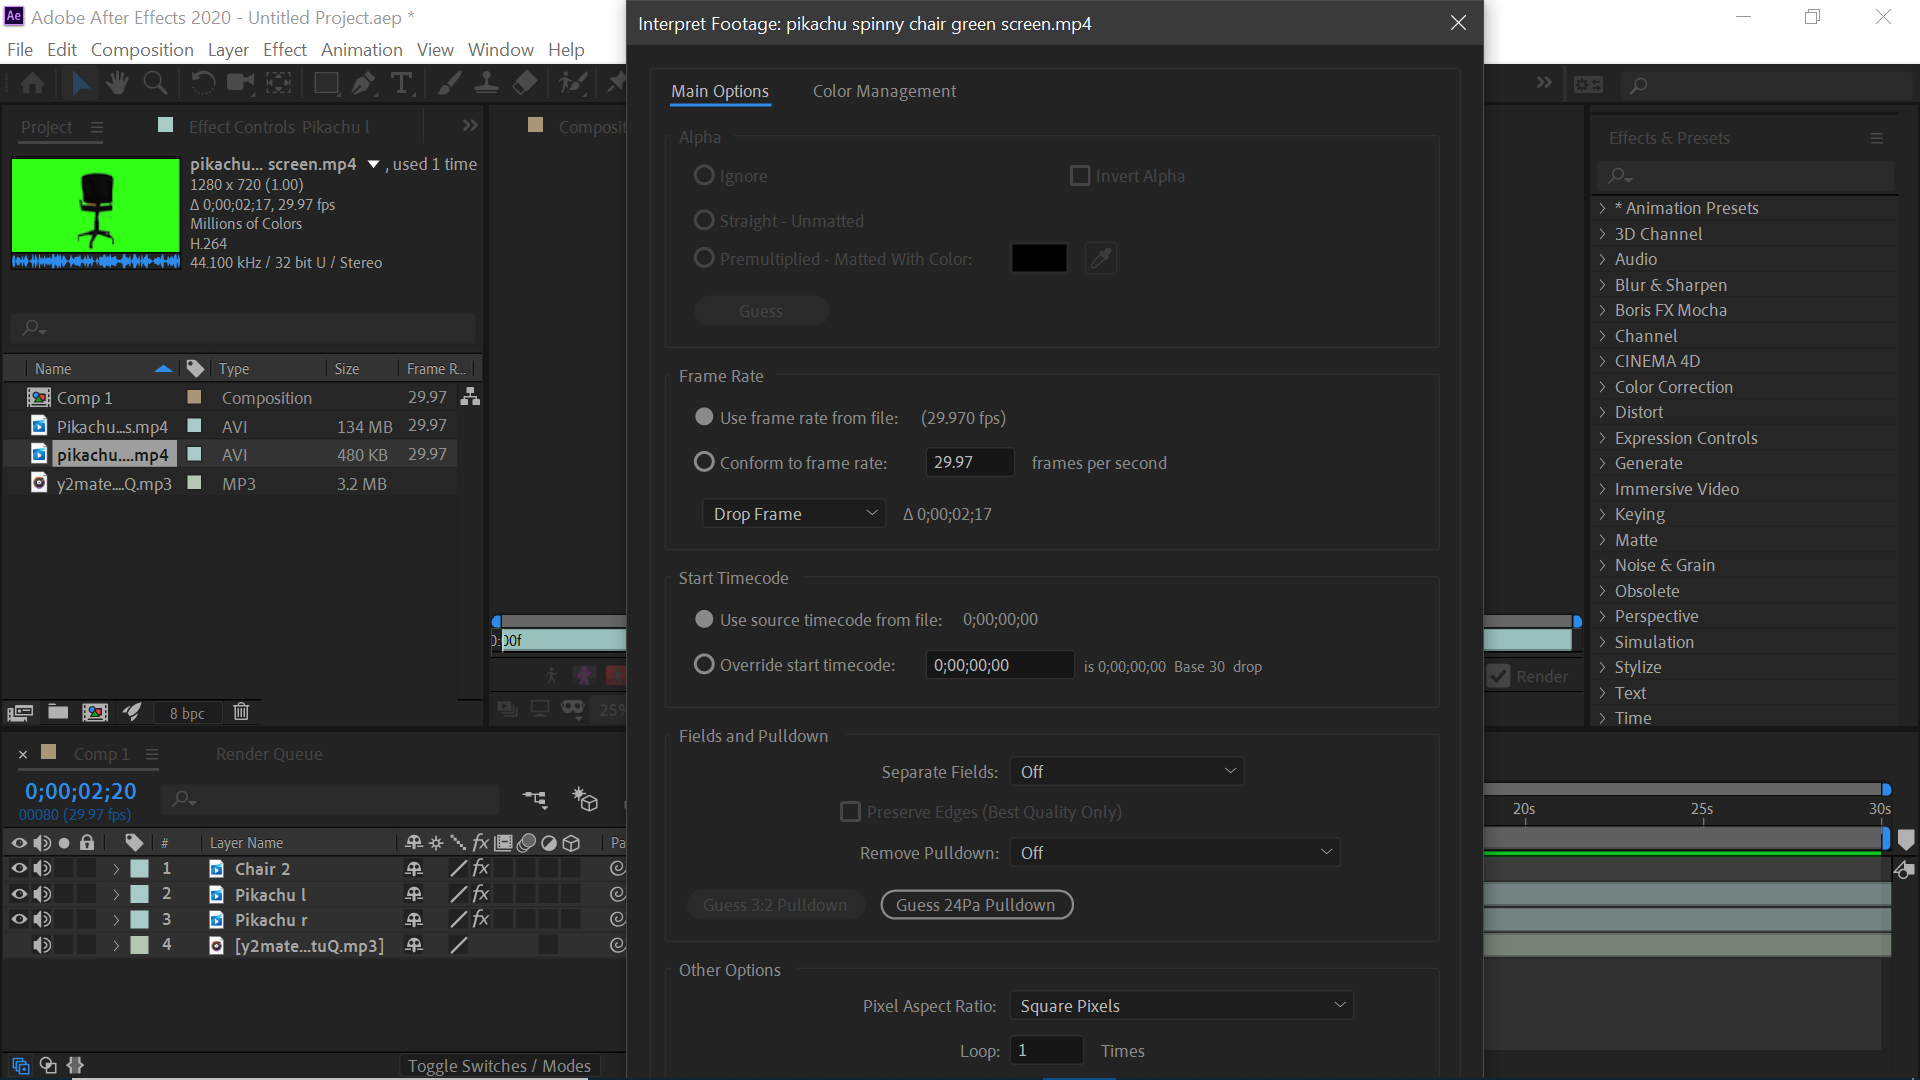Image resolution: width=1920 pixels, height=1080 pixels.
Task: Select the Zoom tool
Action: 155,83
